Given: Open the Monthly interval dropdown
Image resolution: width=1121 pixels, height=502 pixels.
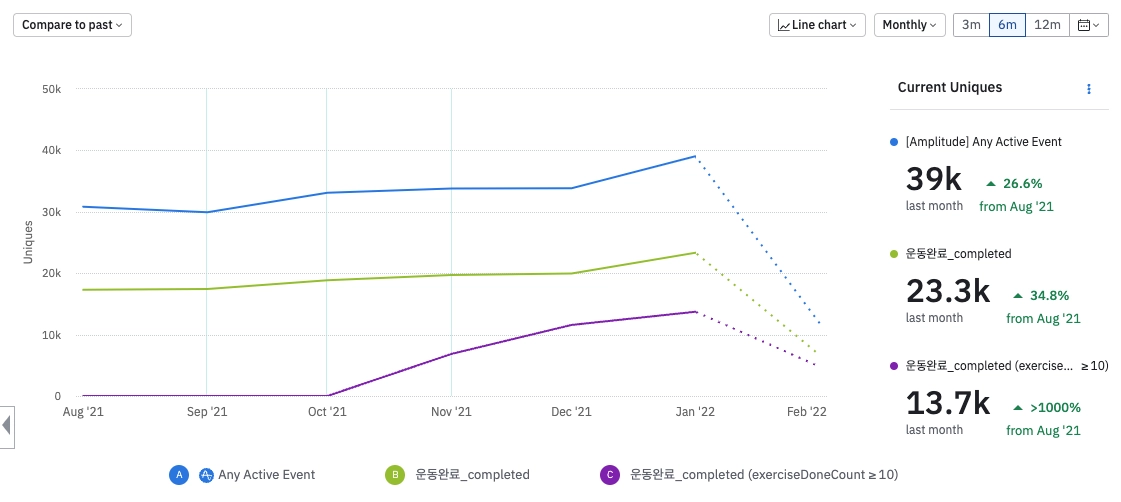Looking at the screenshot, I should pos(909,25).
